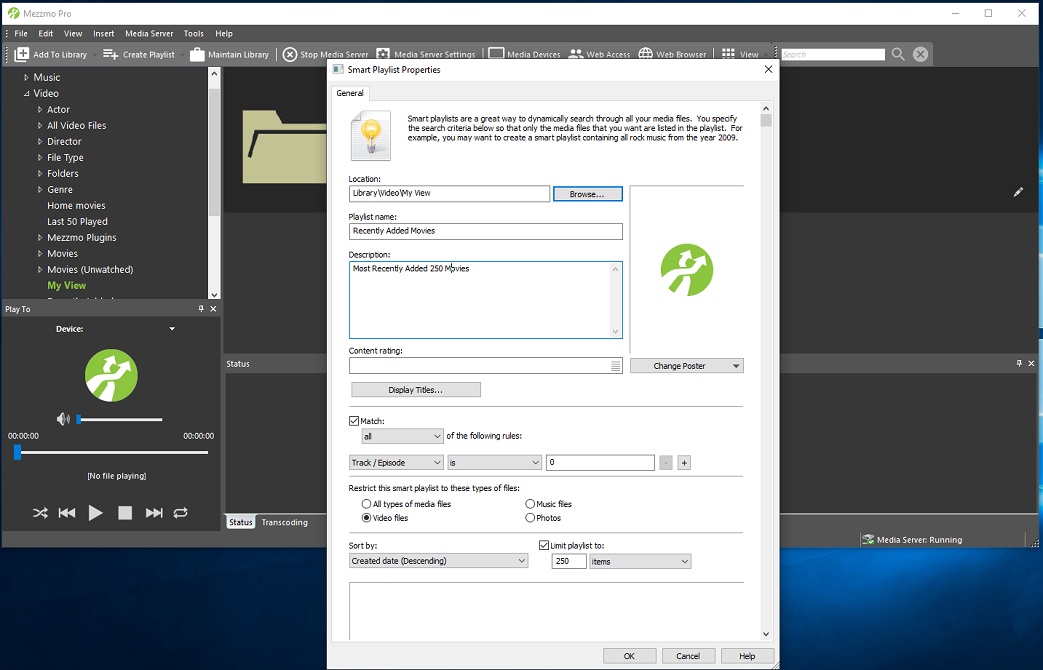Click the Playlist name input field

pyautogui.click(x=486, y=231)
